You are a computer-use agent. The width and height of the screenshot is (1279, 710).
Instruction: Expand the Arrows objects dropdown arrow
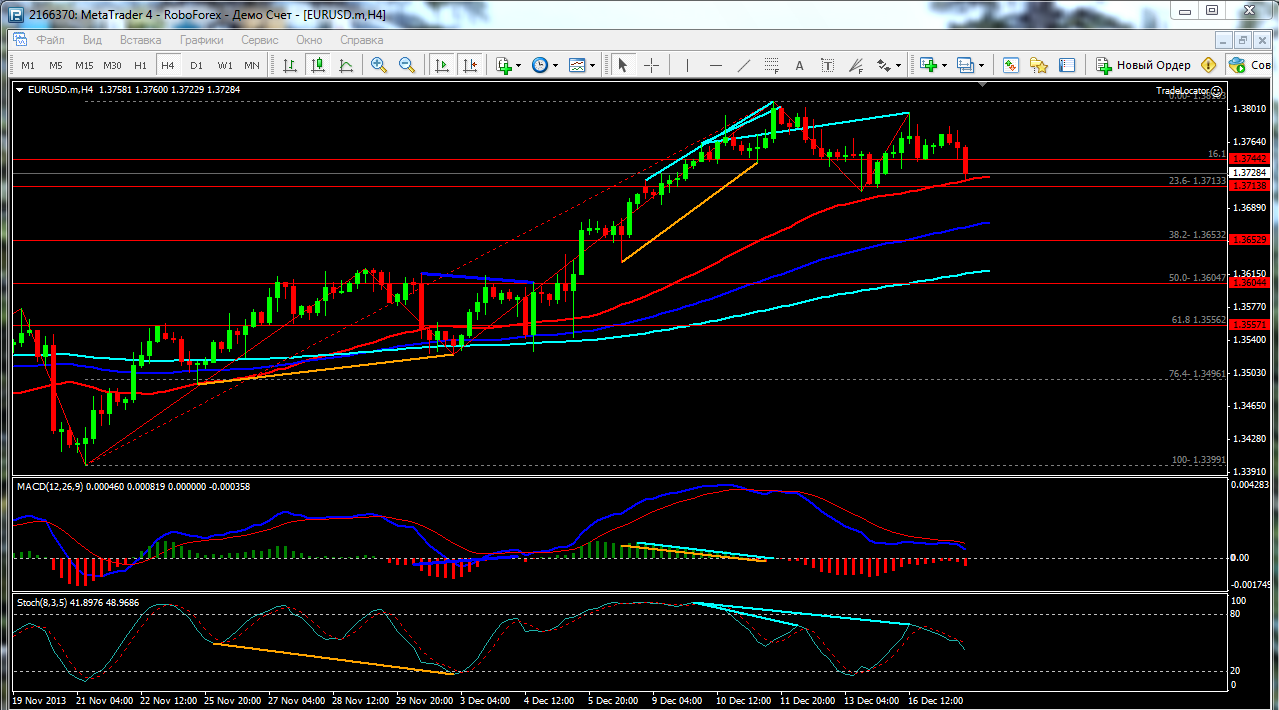coord(899,66)
